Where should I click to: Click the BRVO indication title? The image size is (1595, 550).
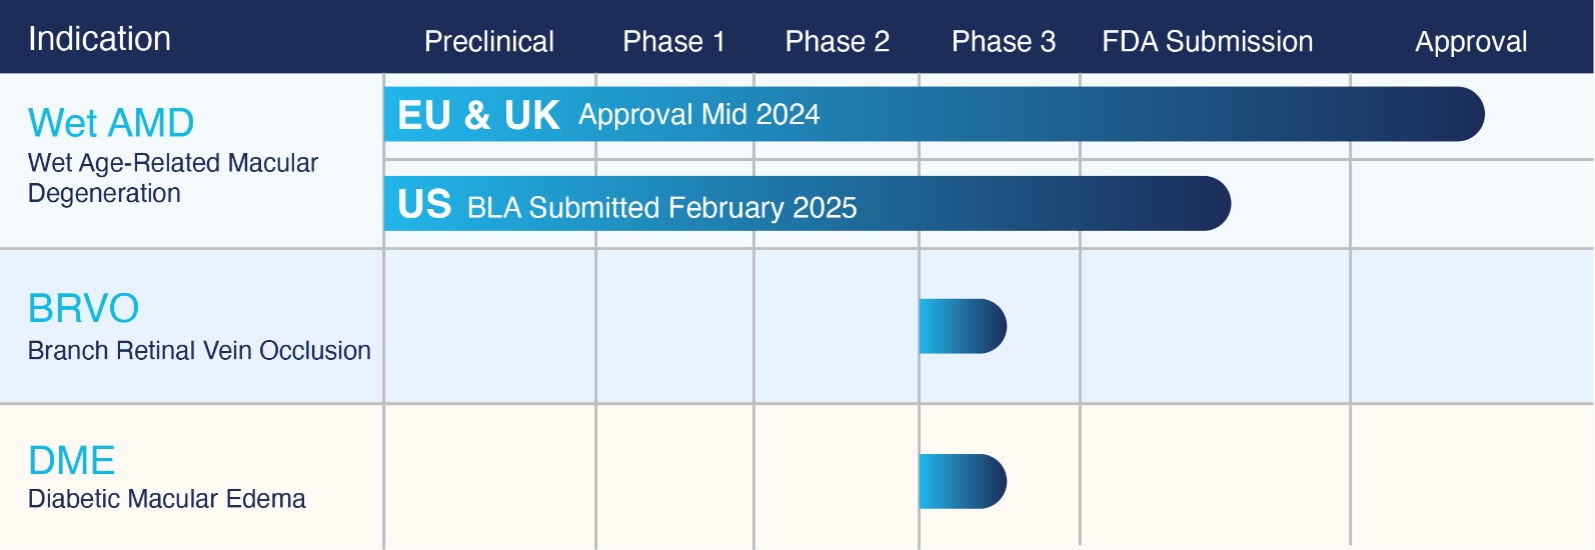(x=83, y=308)
